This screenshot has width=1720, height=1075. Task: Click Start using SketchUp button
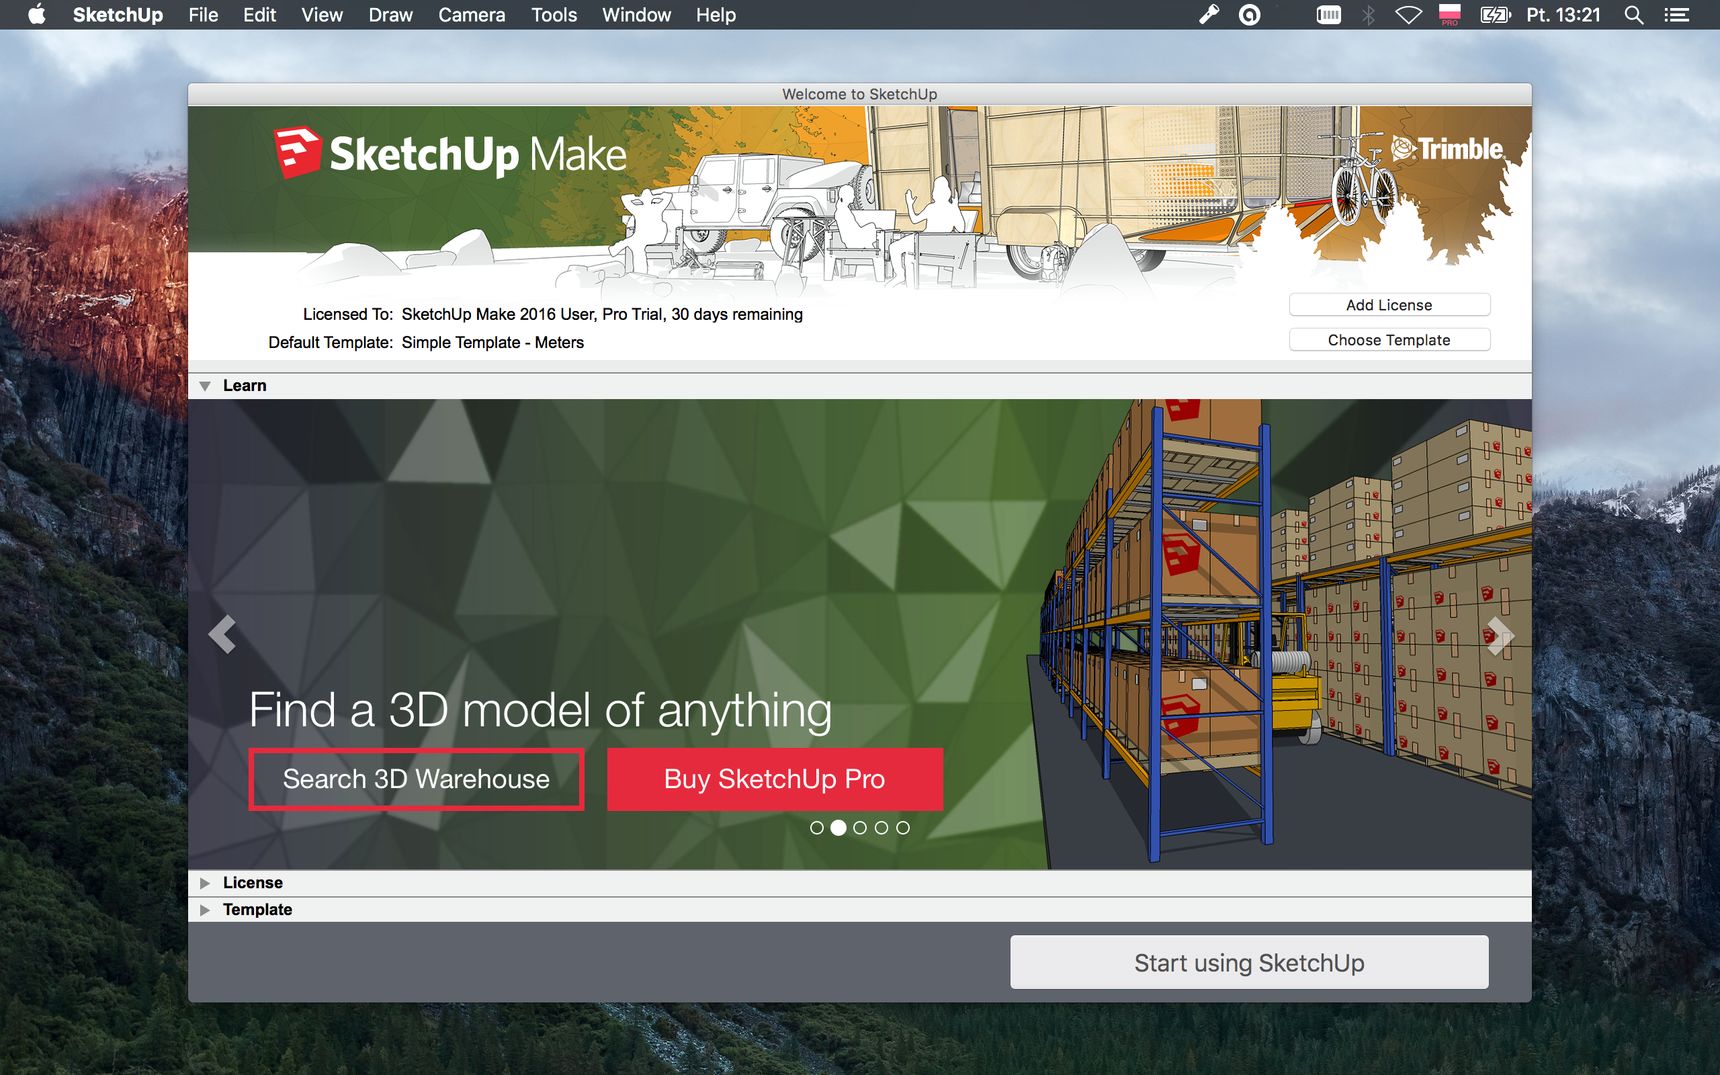pos(1249,962)
